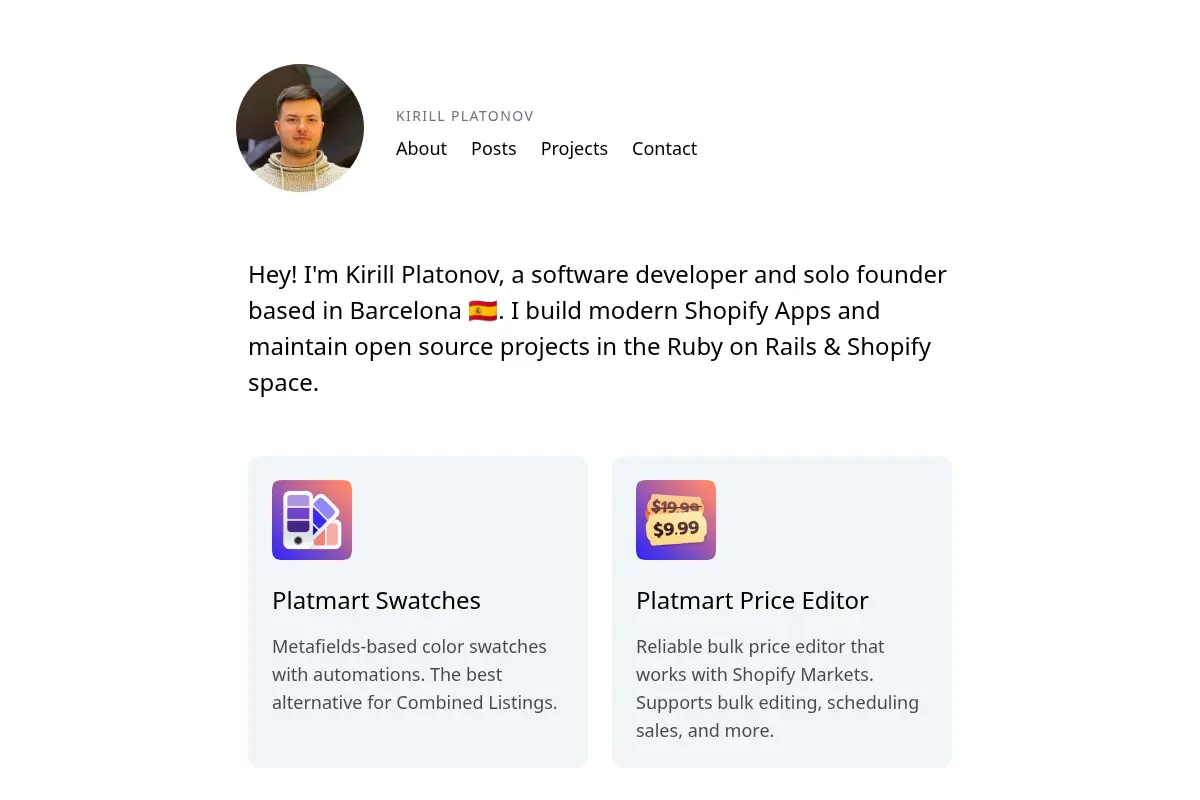Click the purple color palette card graphic
This screenshot has height=800, width=1200.
[x=298, y=520]
